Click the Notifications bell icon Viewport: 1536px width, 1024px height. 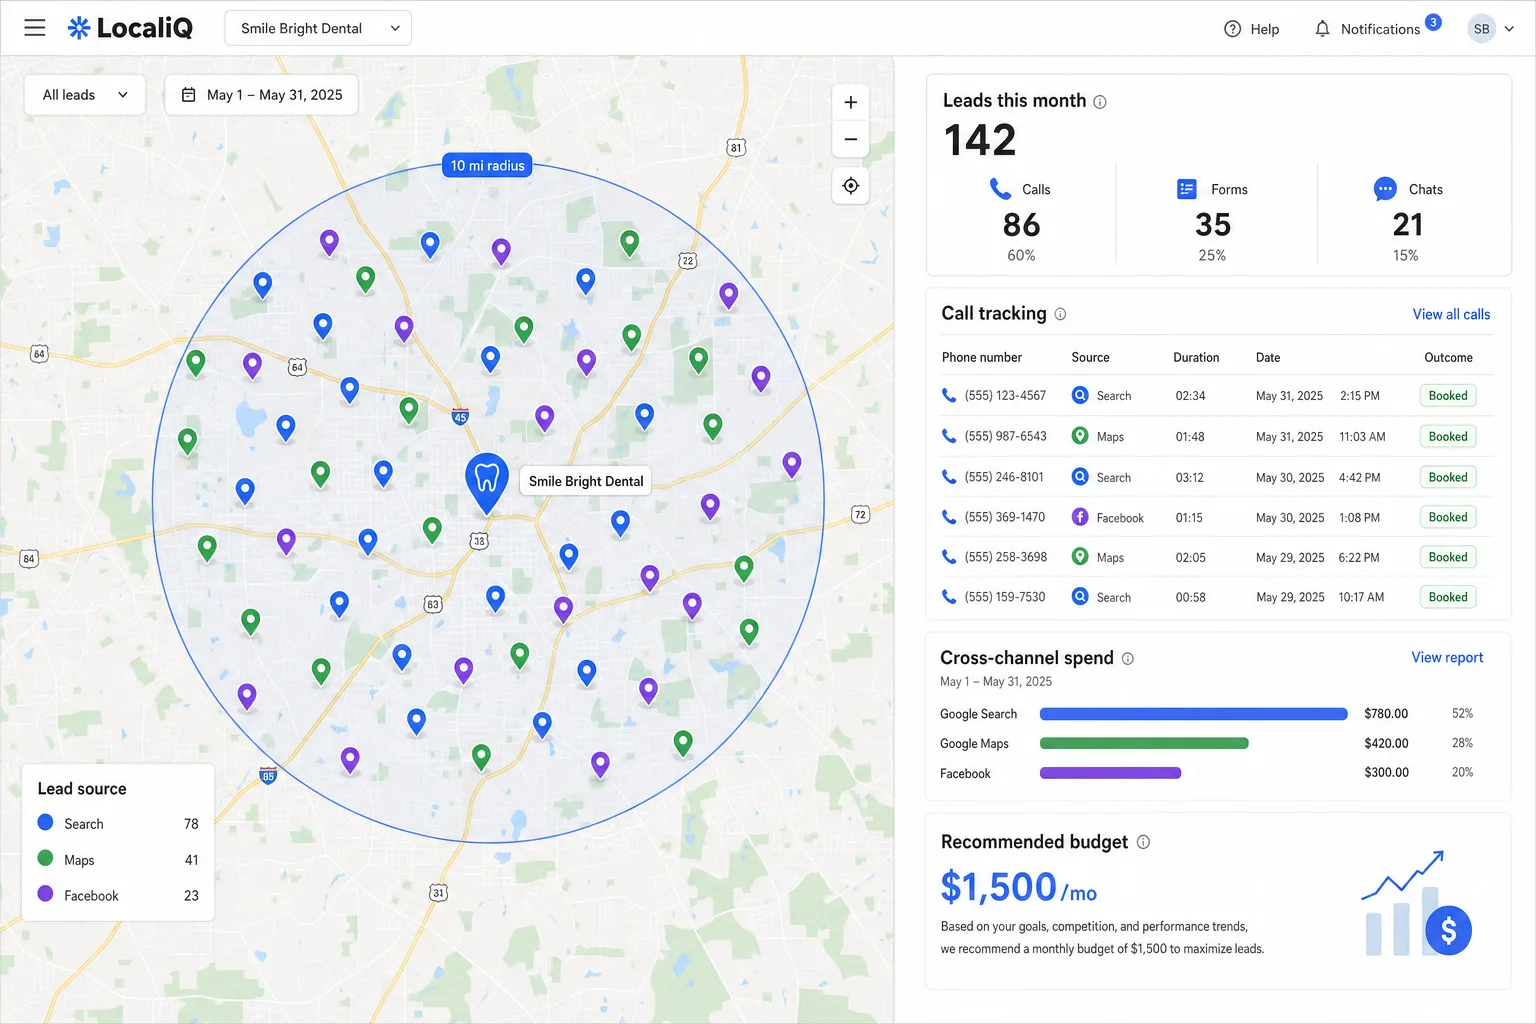1322,29
